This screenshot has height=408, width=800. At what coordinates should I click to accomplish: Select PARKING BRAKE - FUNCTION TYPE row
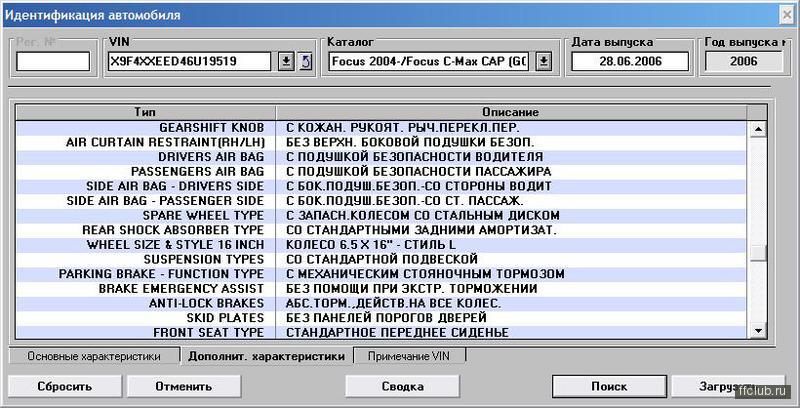381,274
